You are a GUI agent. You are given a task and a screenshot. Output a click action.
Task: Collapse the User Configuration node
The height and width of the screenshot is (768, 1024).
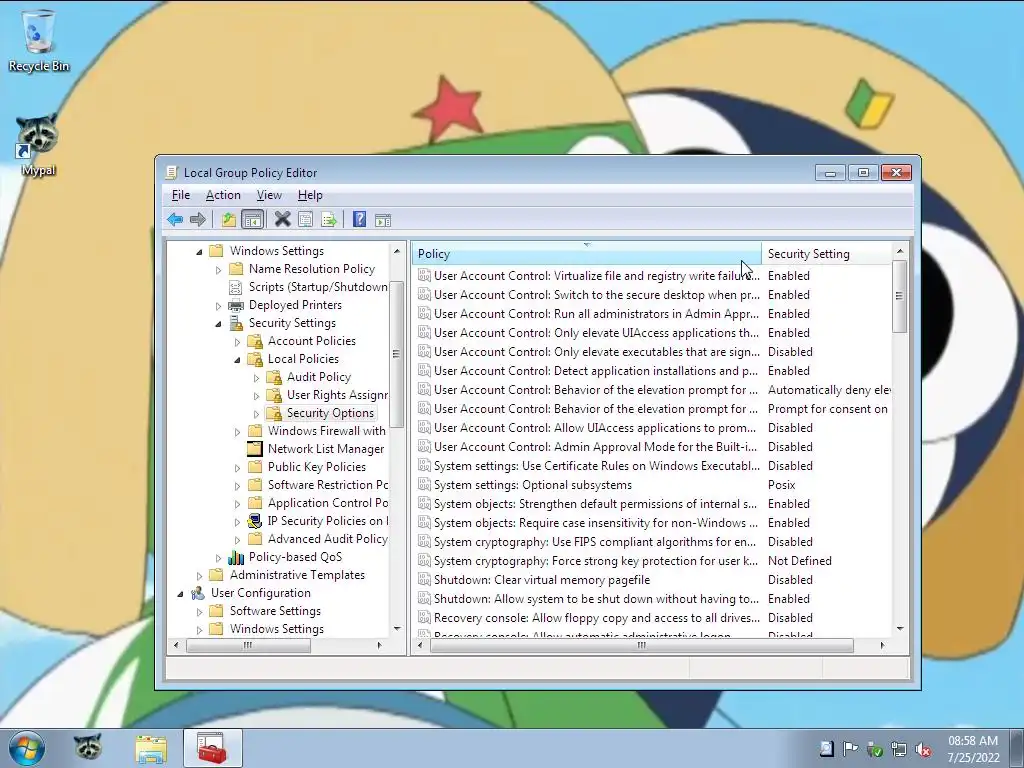pyautogui.click(x=180, y=594)
